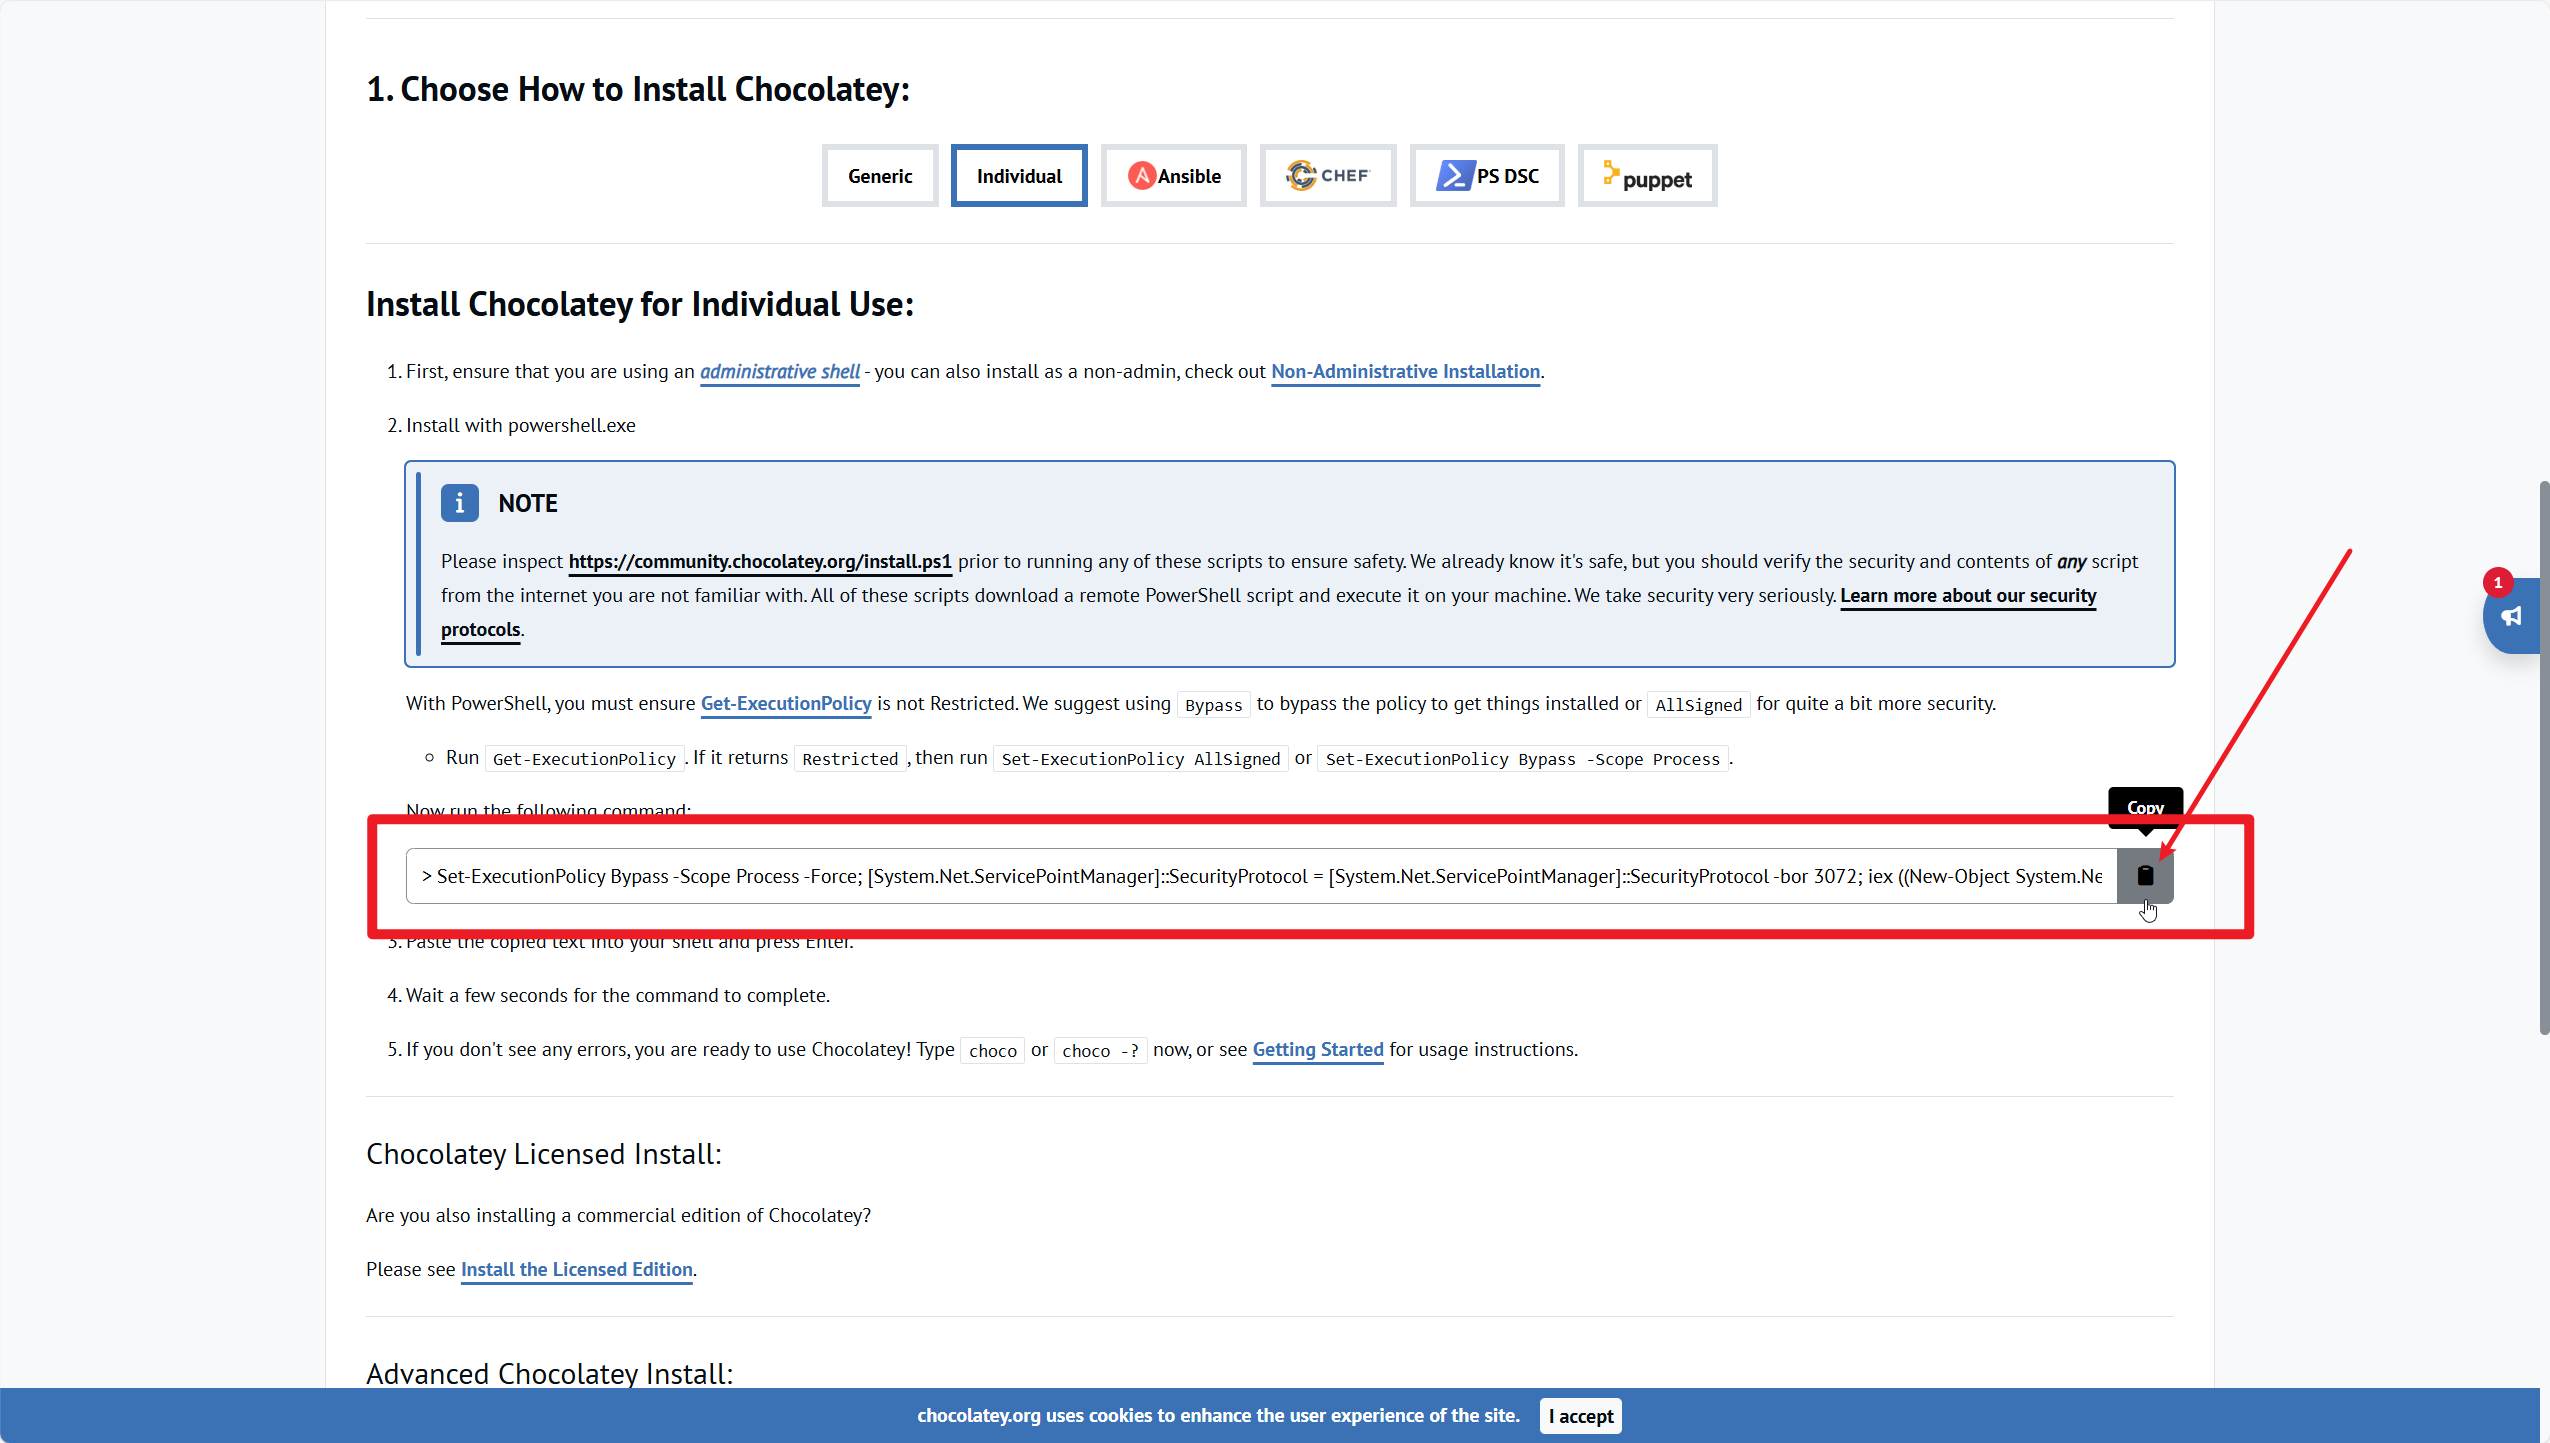2550x1443 pixels.
Task: Follow the Get-ExecutionPolicy link
Action: click(x=785, y=703)
